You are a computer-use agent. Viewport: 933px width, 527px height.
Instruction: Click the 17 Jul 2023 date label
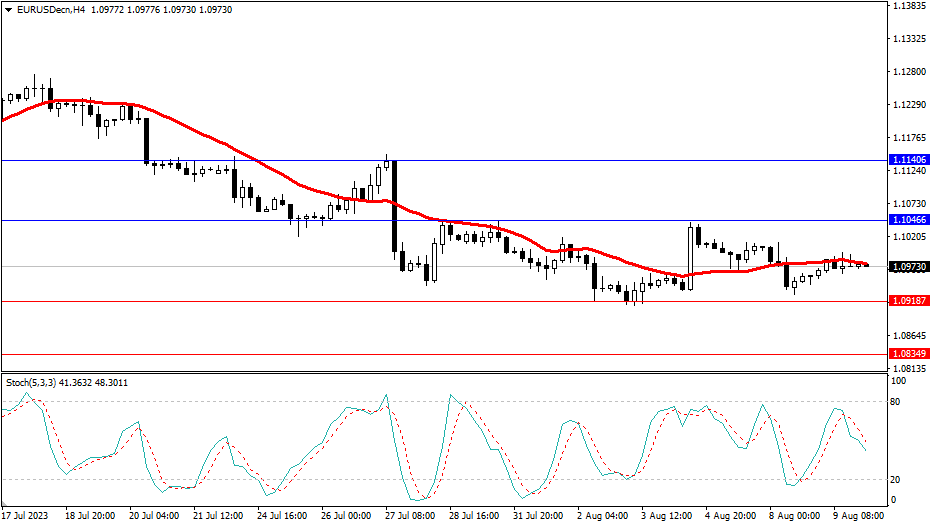[x=27, y=516]
